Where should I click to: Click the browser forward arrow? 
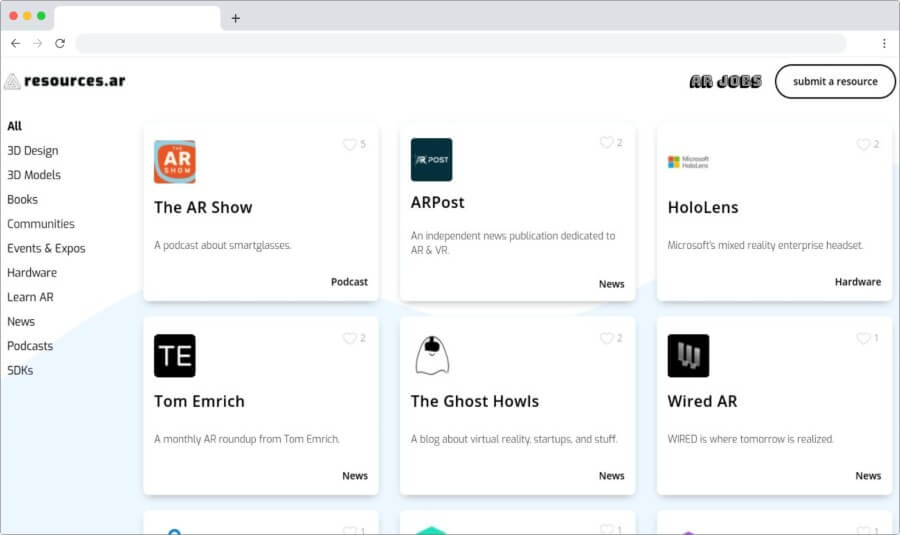37,43
